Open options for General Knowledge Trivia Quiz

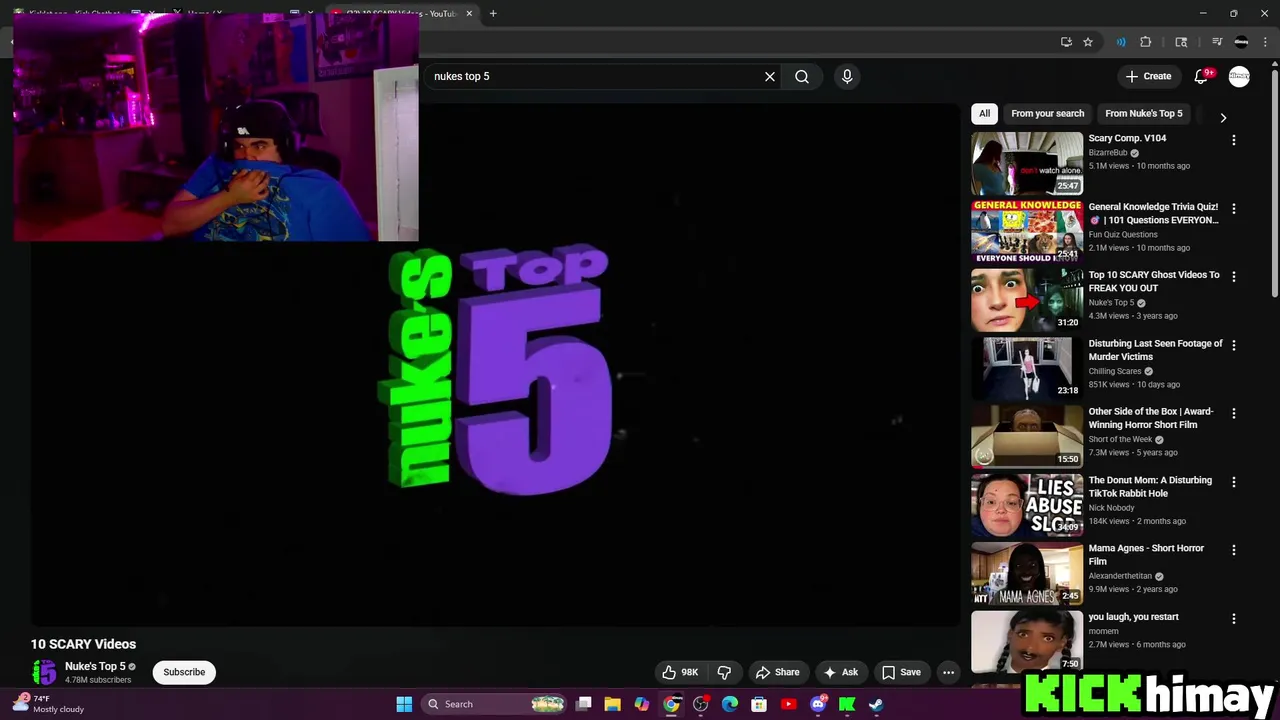tap(1233, 208)
